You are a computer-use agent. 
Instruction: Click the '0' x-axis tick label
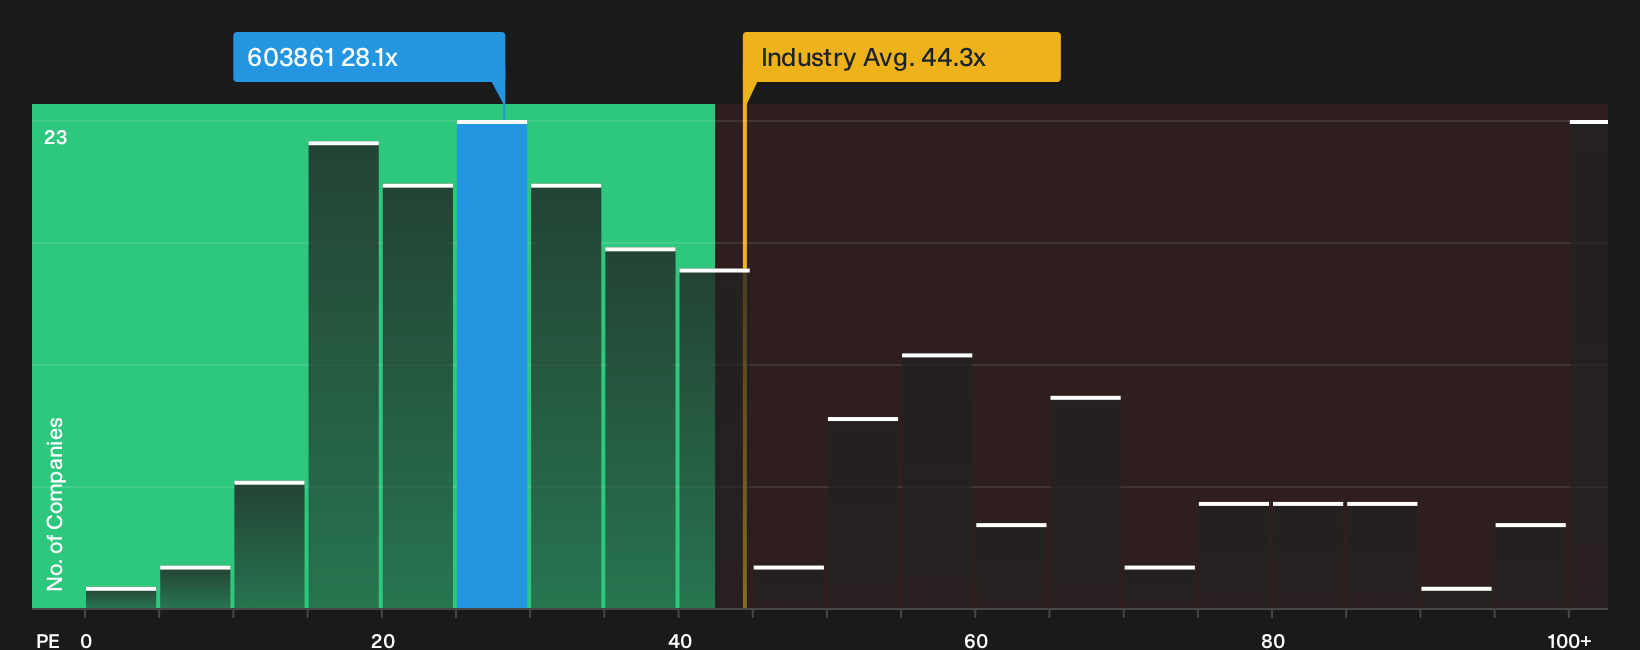(x=86, y=641)
